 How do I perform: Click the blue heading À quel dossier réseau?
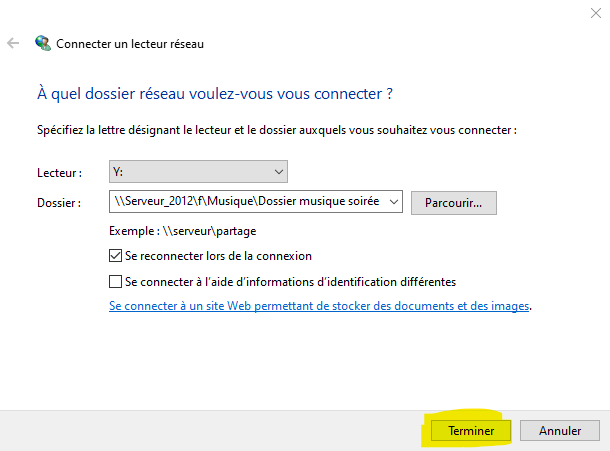[x=215, y=94]
